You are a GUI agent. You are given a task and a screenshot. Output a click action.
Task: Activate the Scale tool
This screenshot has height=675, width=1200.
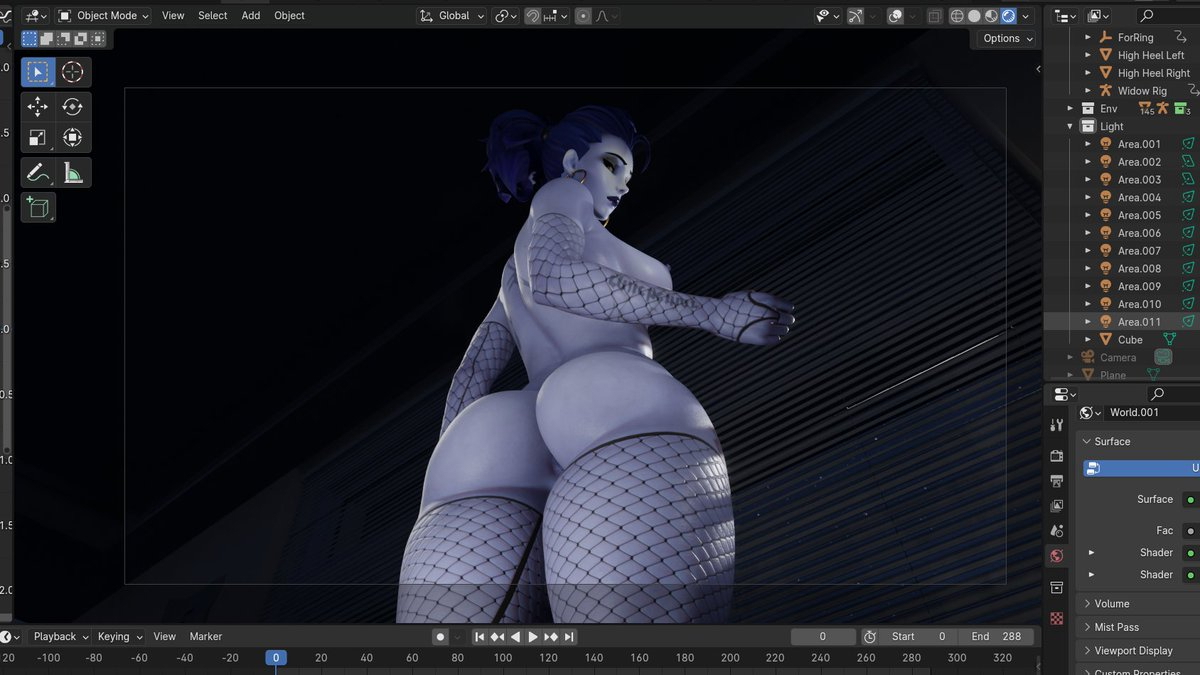38,138
